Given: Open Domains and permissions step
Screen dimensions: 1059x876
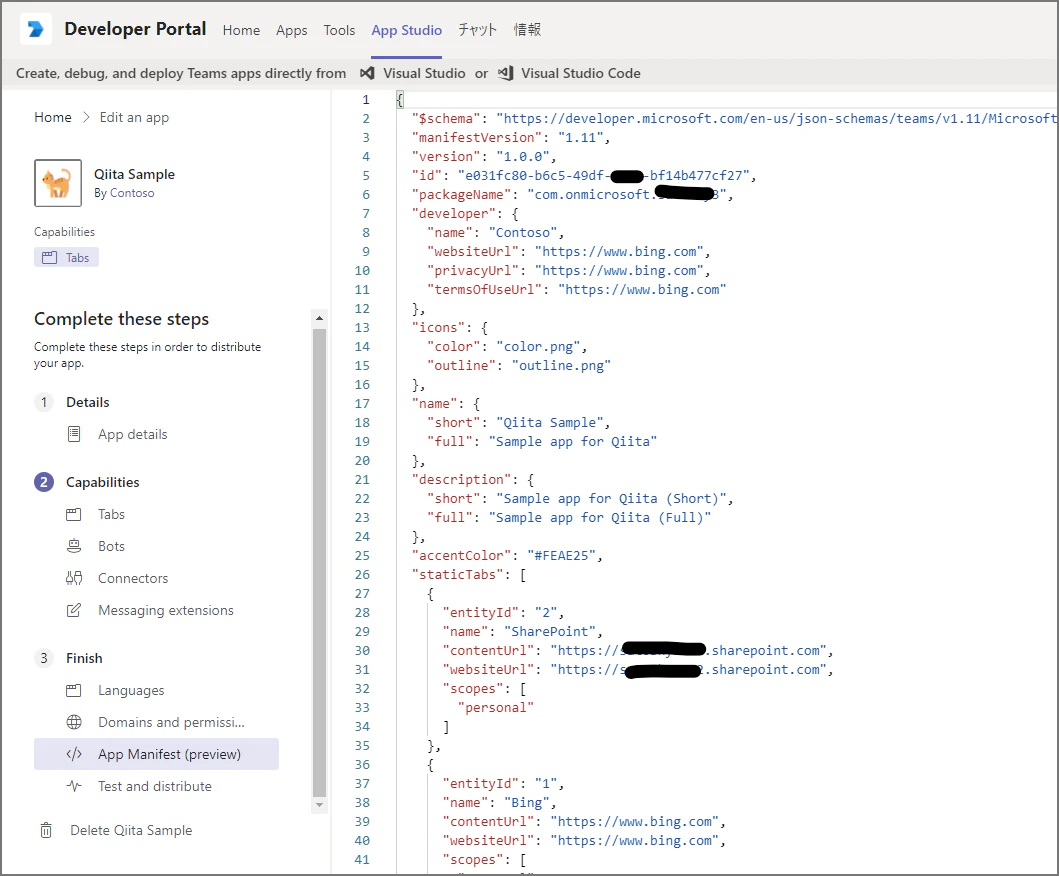Looking at the screenshot, I should tap(172, 722).
